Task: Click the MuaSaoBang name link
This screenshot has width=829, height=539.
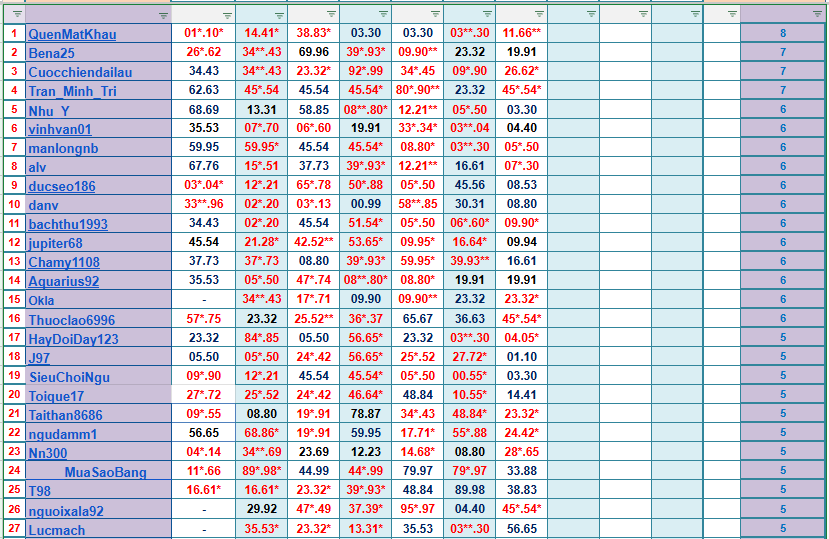Action: pos(105,472)
